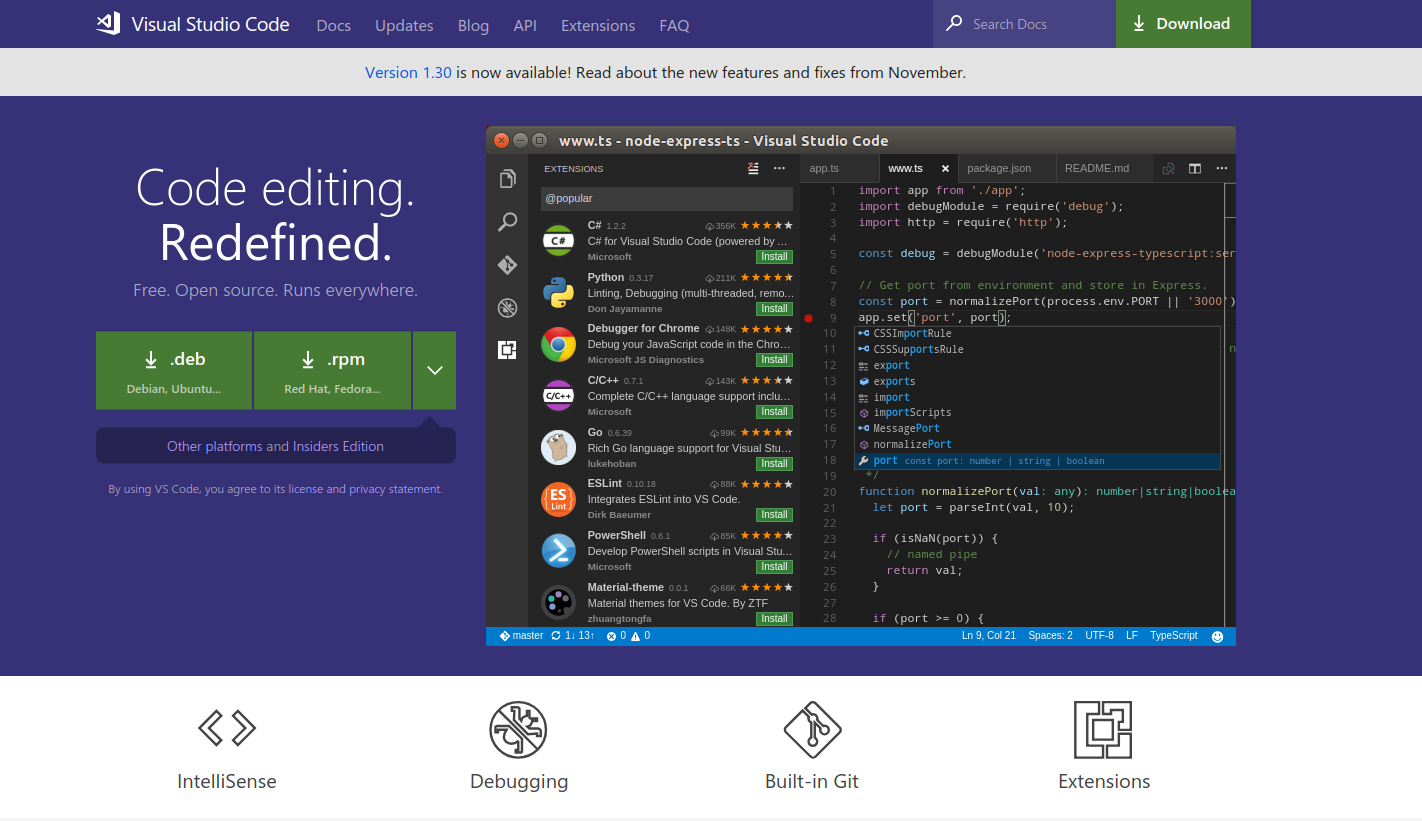Viewport: 1422px width, 821px height.
Task: Open the FAQ menu item
Action: [674, 25]
